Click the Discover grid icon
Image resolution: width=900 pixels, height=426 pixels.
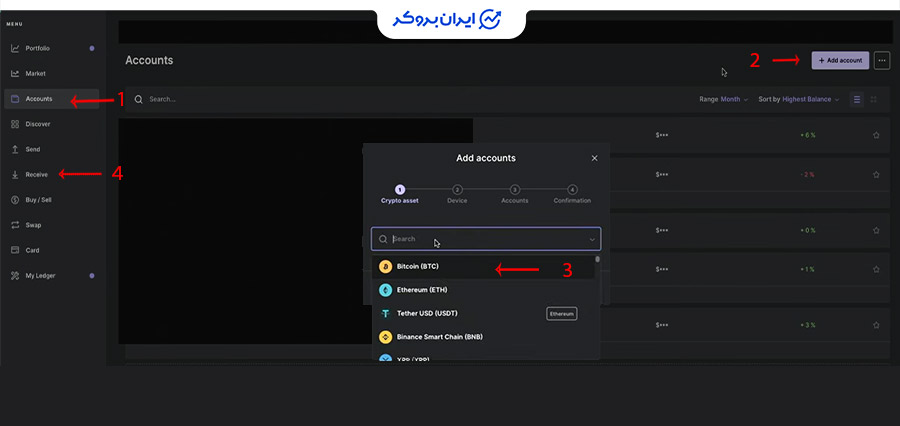15,124
